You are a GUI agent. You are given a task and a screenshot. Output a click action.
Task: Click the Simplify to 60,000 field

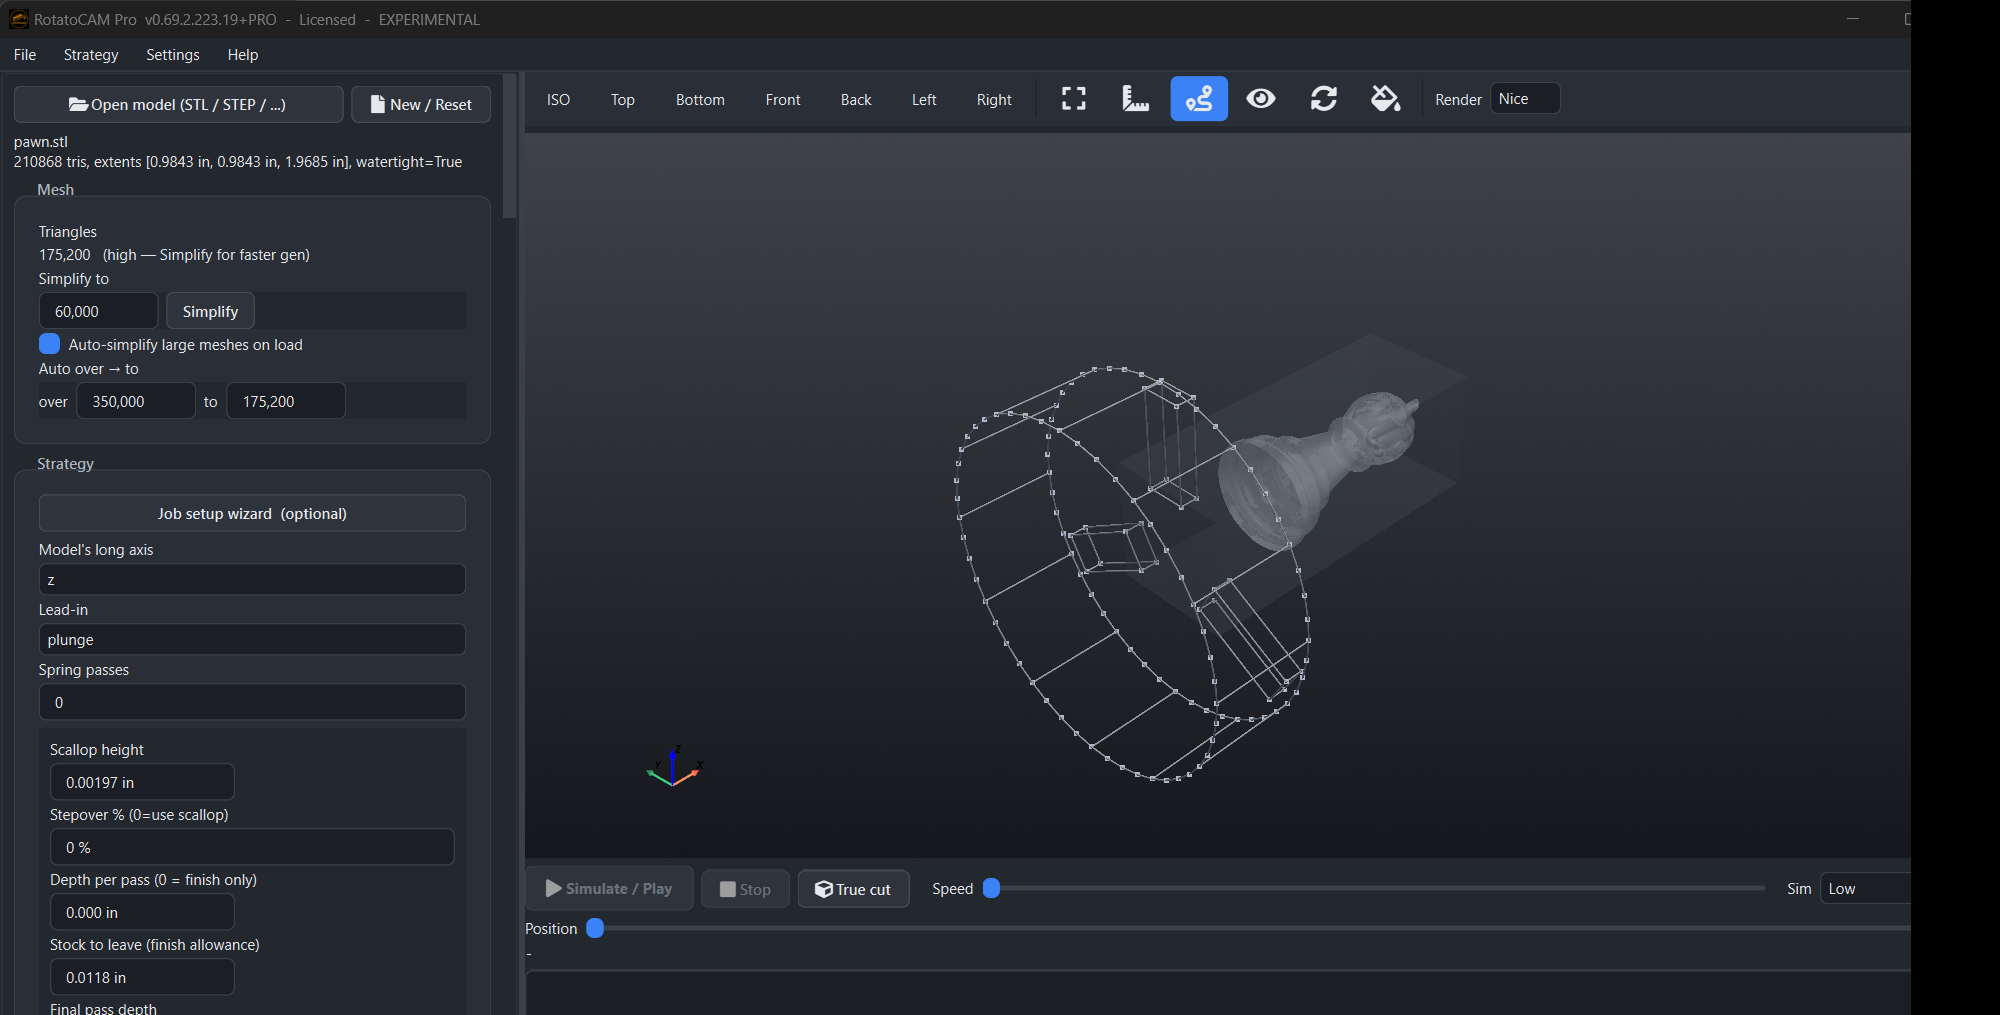98,312
